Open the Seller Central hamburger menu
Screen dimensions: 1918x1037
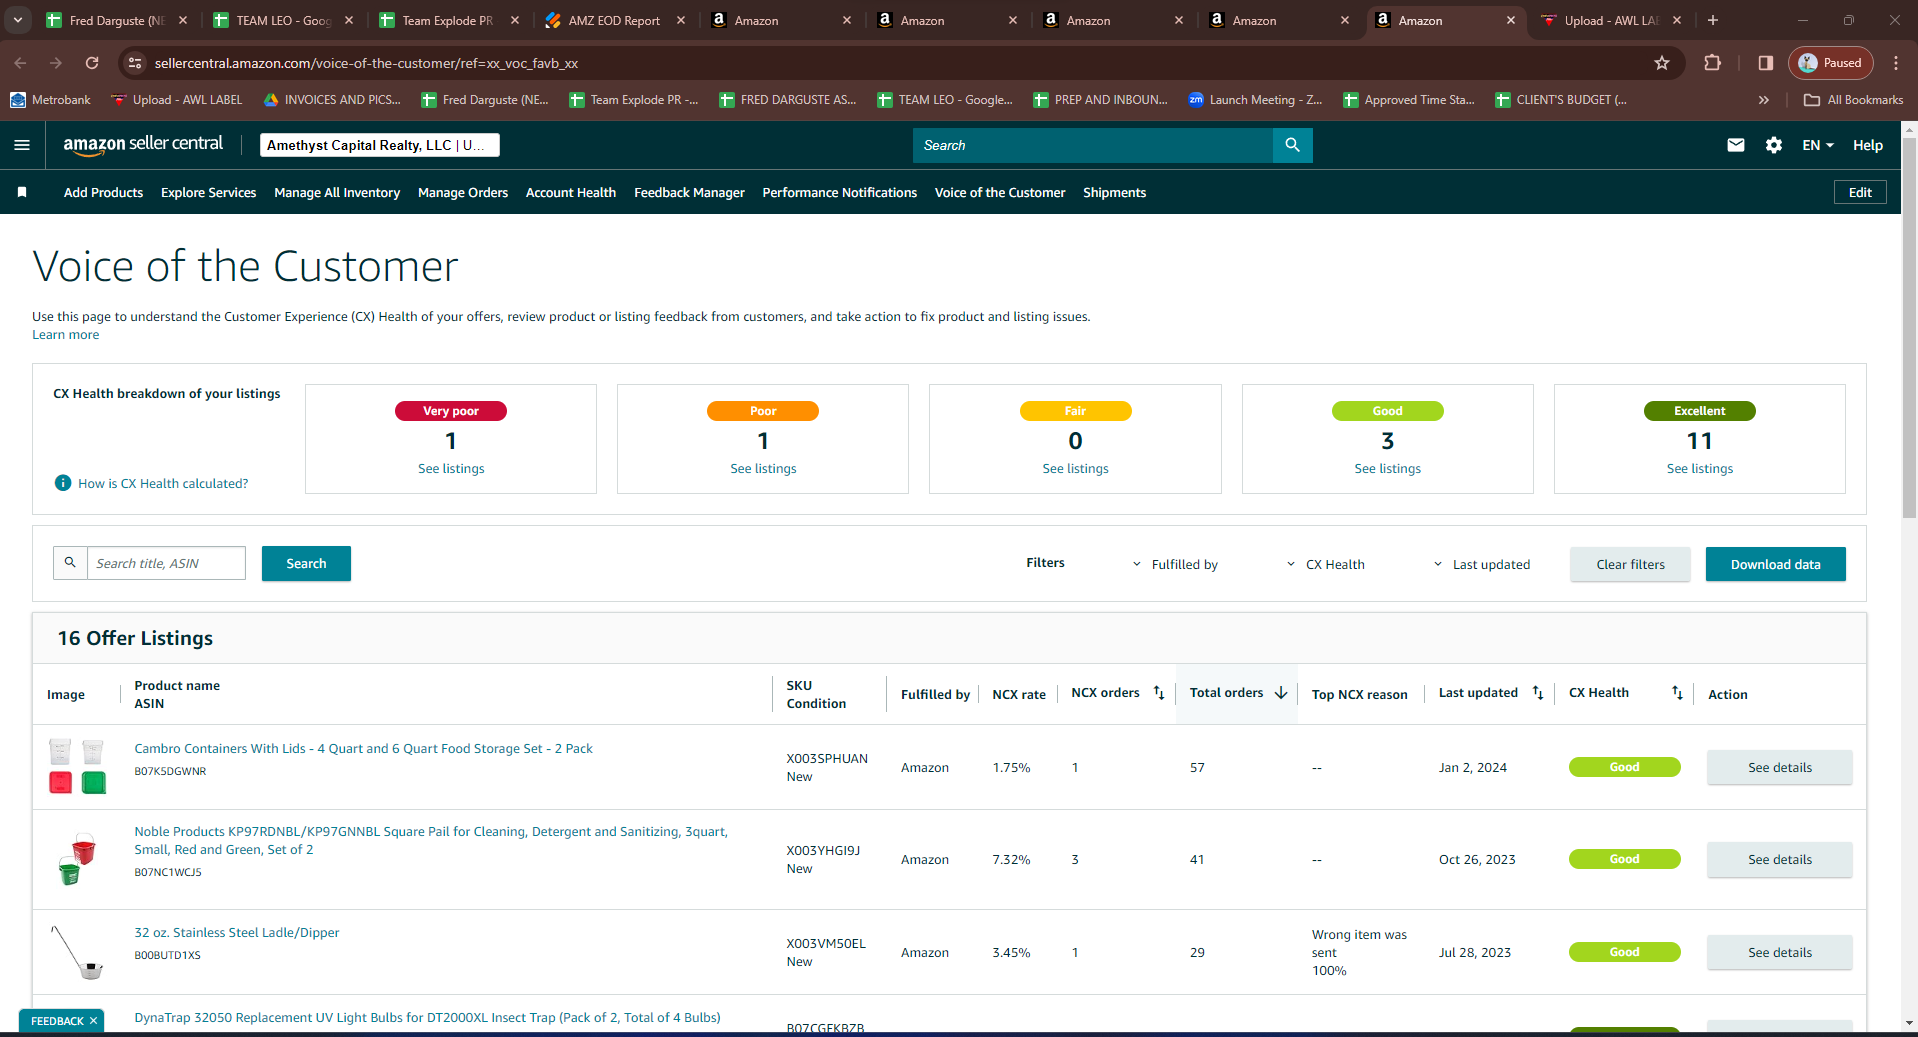click(22, 145)
